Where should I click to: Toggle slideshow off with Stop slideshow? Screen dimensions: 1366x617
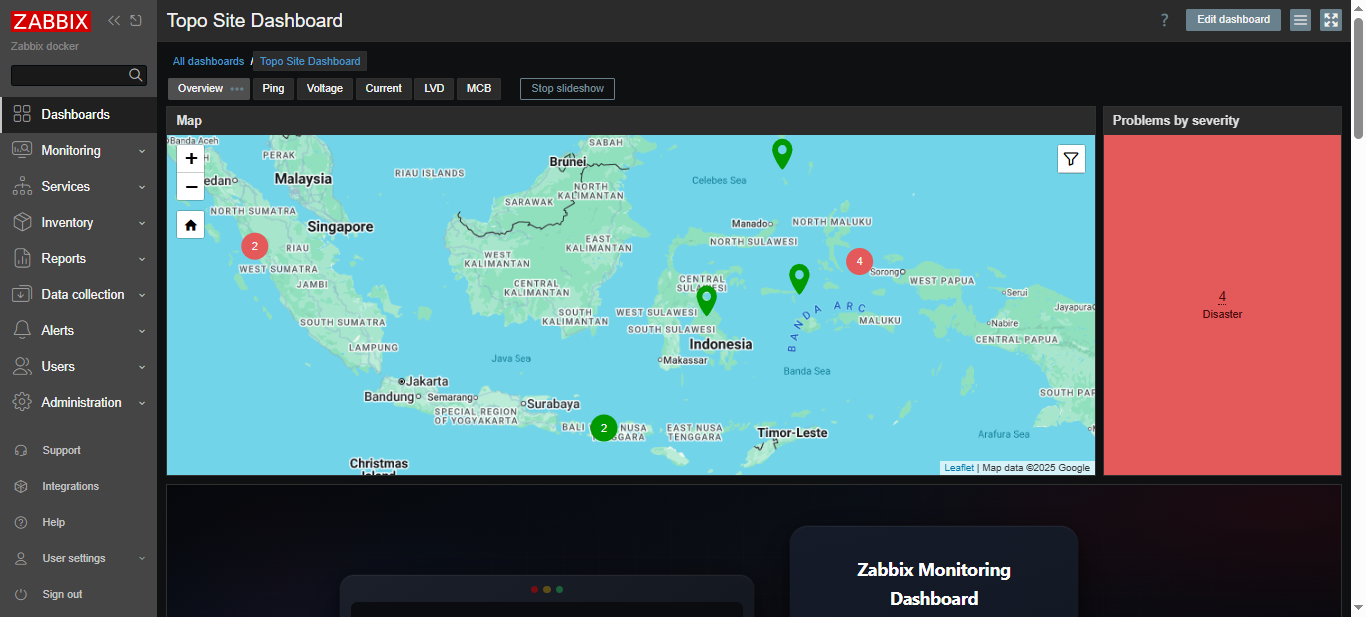click(x=567, y=89)
